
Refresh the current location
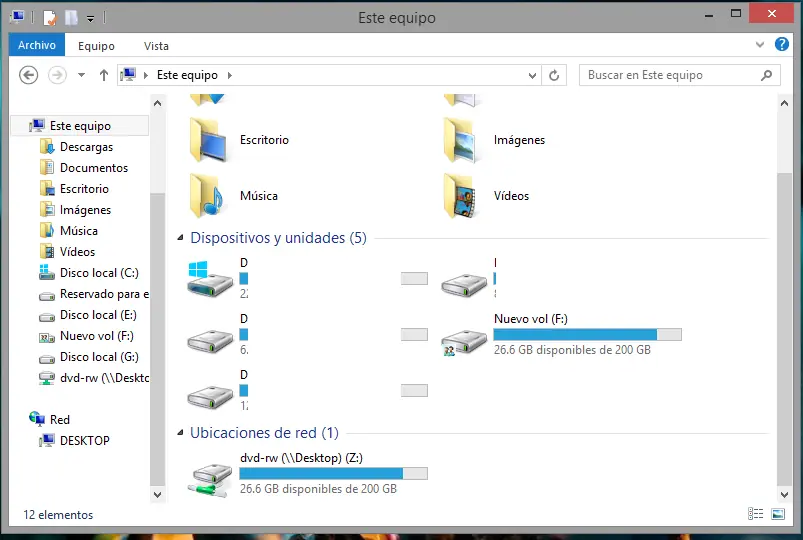tap(554, 75)
